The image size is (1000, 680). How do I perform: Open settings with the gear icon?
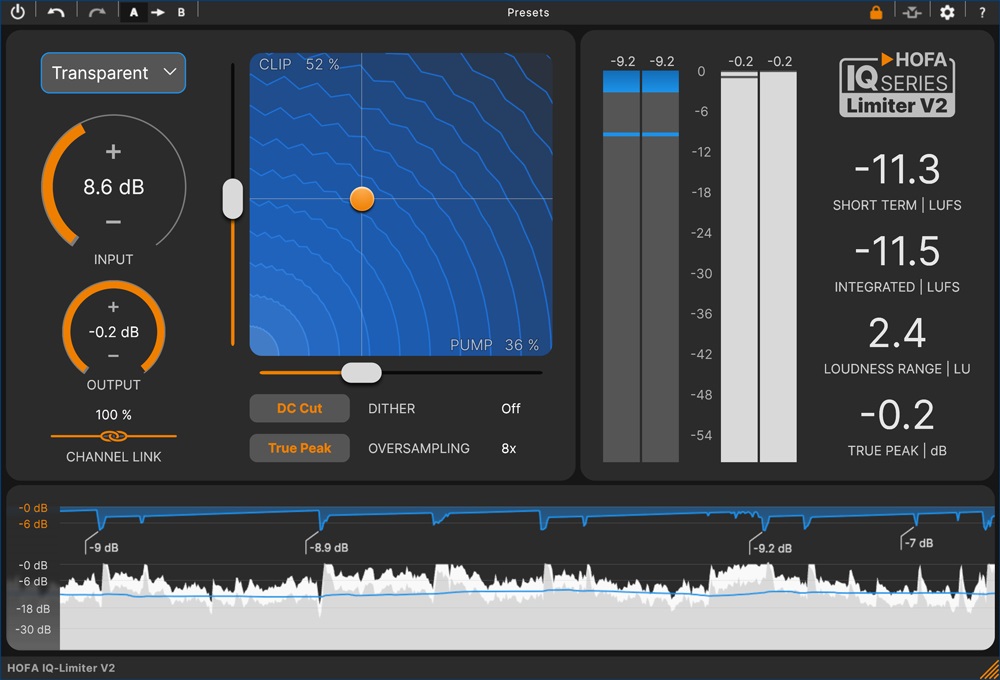click(947, 12)
